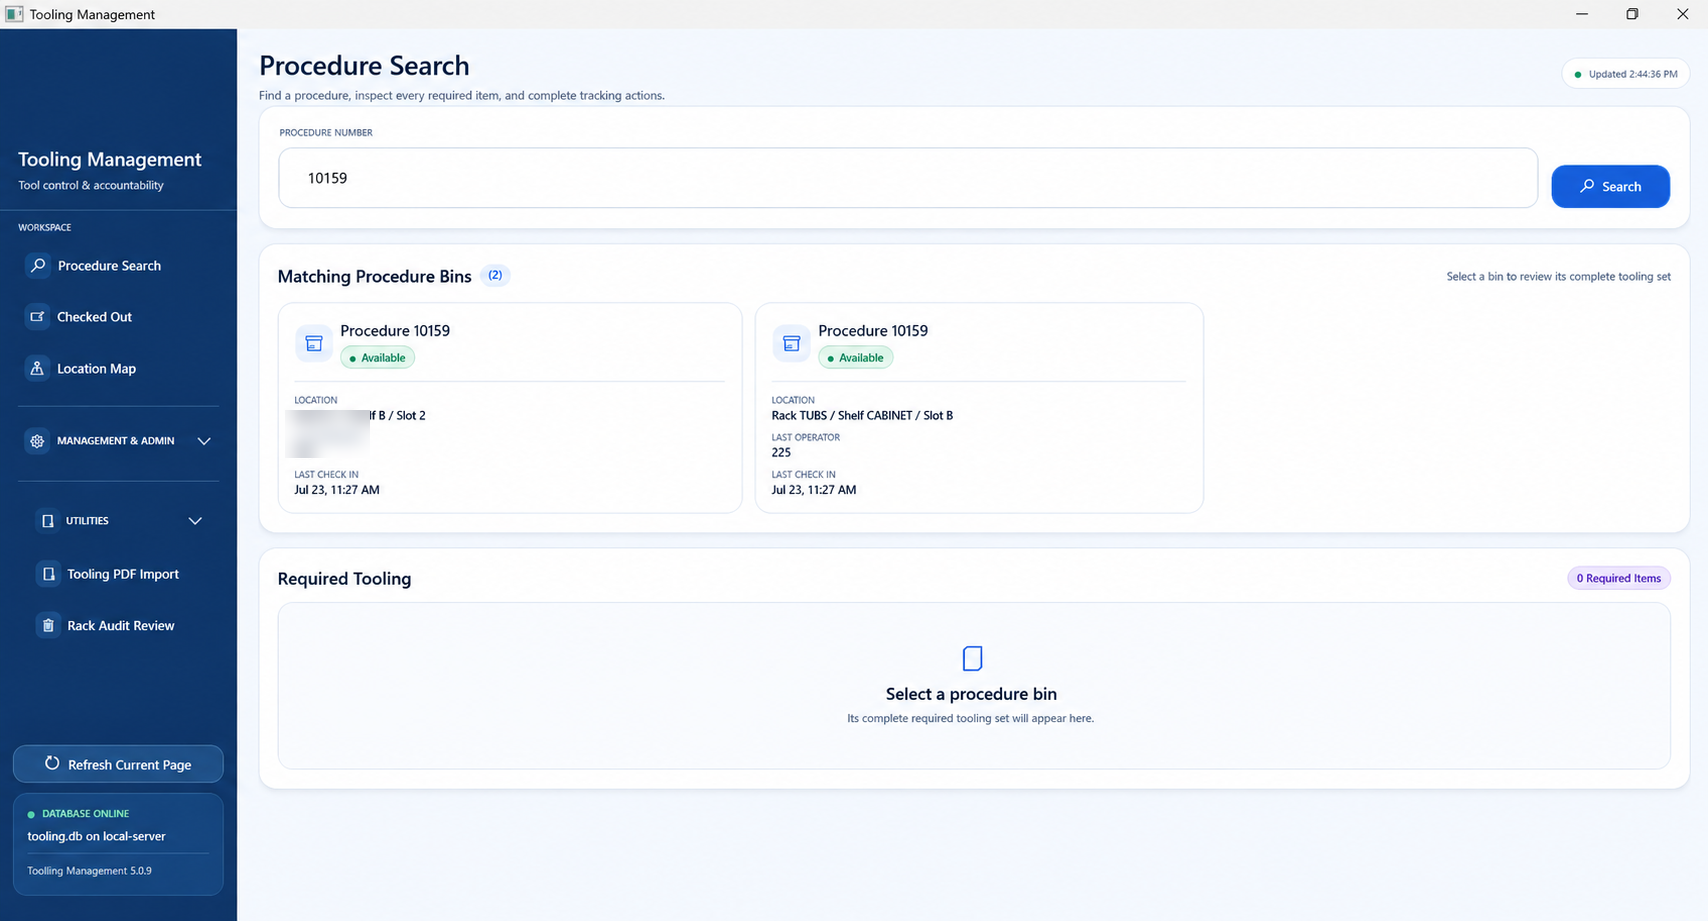The height and width of the screenshot is (921, 1708).
Task: Click the refresh arrow icon in Refresh Current Page
Action: pos(52,763)
